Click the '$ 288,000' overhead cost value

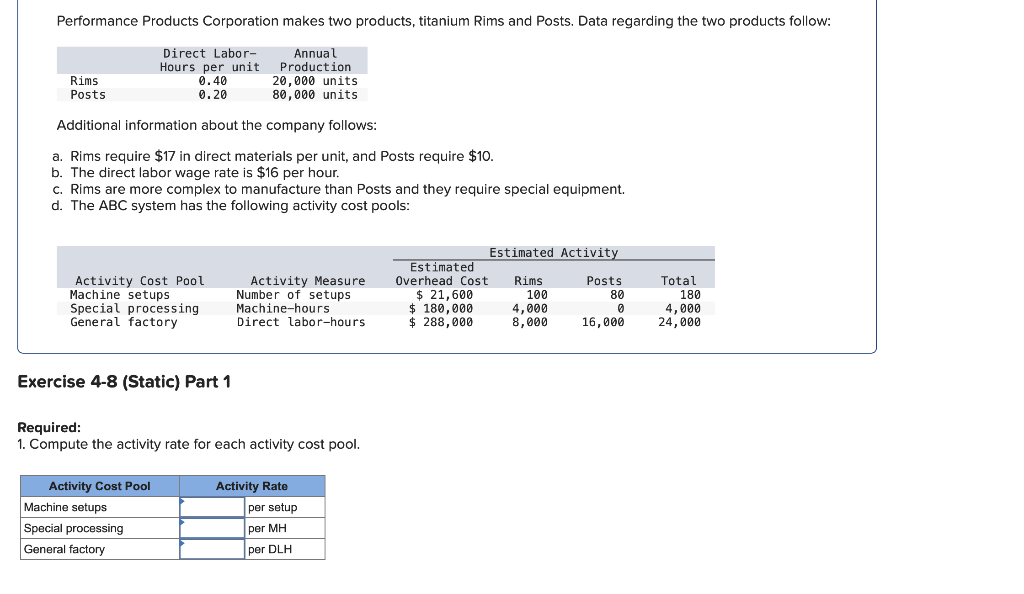pos(441,322)
